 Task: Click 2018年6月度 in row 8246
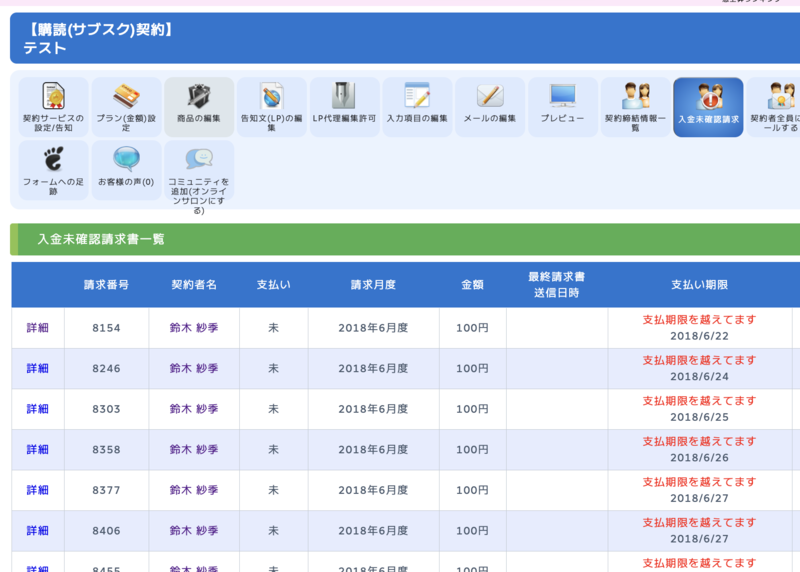pyautogui.click(x=373, y=368)
